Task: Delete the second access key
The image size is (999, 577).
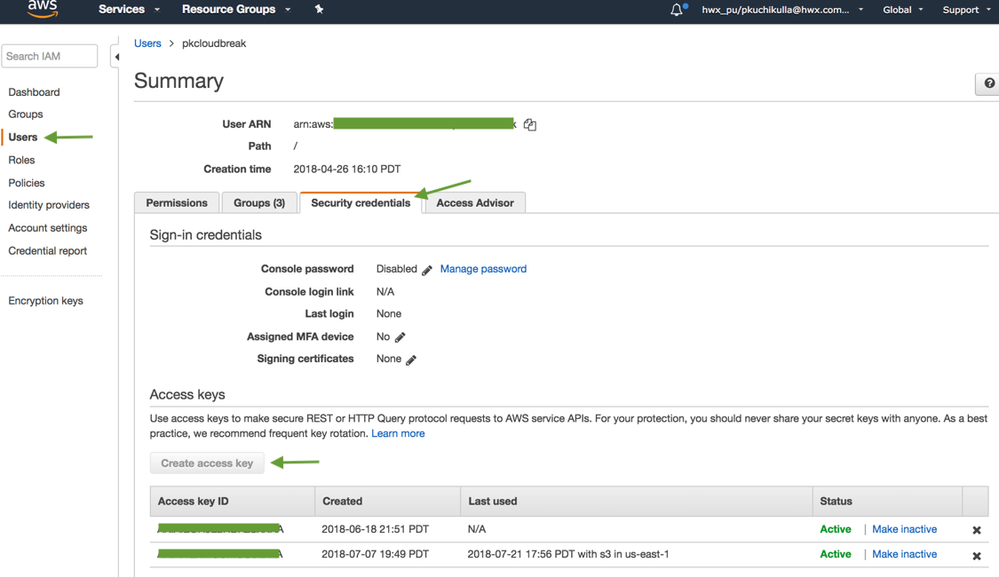Action: (976, 555)
